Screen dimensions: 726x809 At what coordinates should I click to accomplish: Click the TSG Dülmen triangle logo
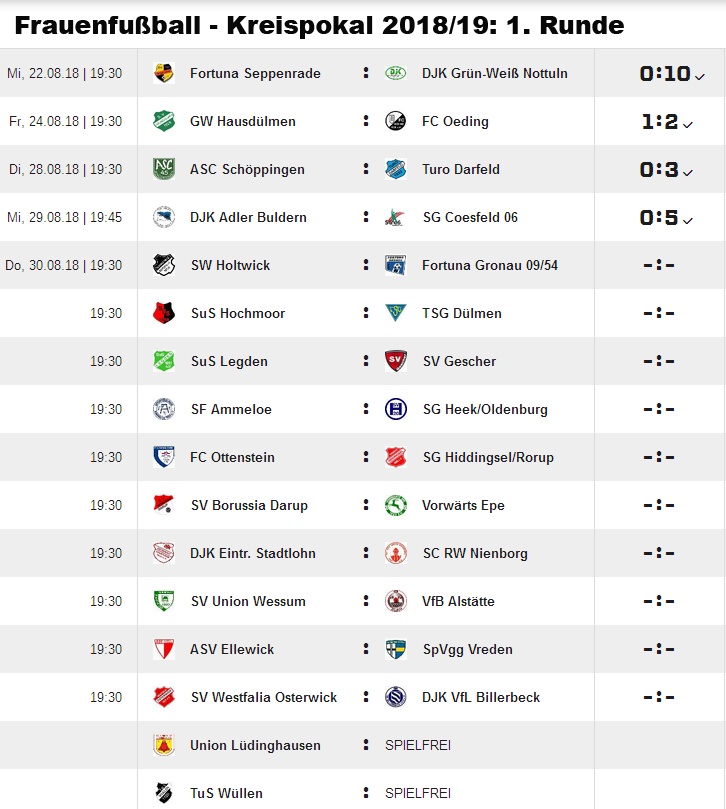(x=395, y=313)
